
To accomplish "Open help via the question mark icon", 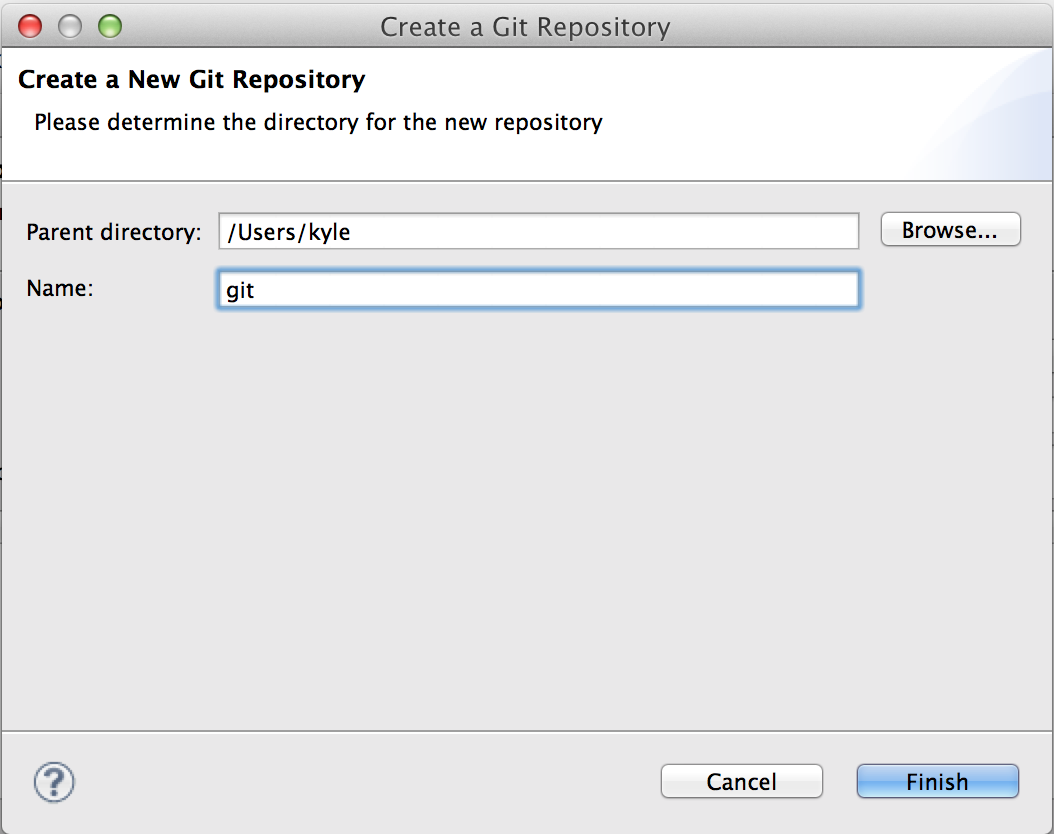I will [54, 782].
